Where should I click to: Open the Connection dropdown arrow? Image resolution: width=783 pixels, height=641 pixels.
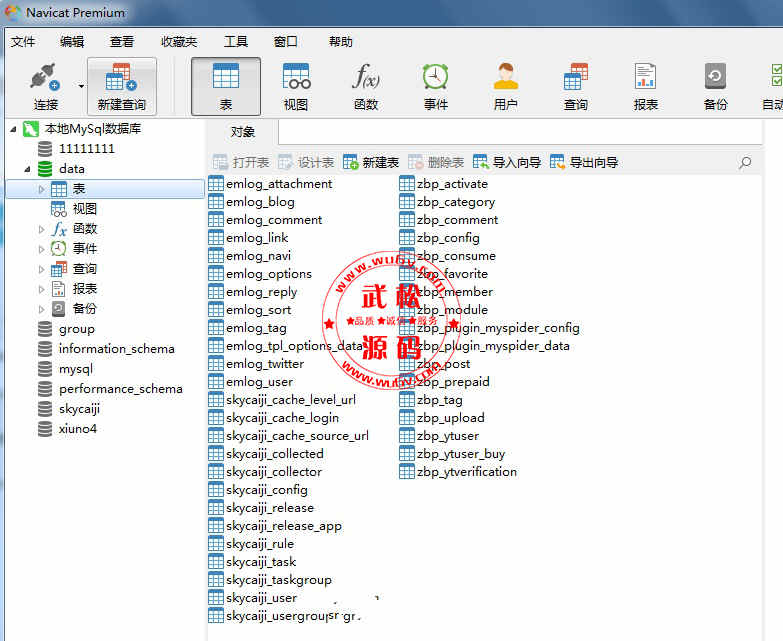81,86
